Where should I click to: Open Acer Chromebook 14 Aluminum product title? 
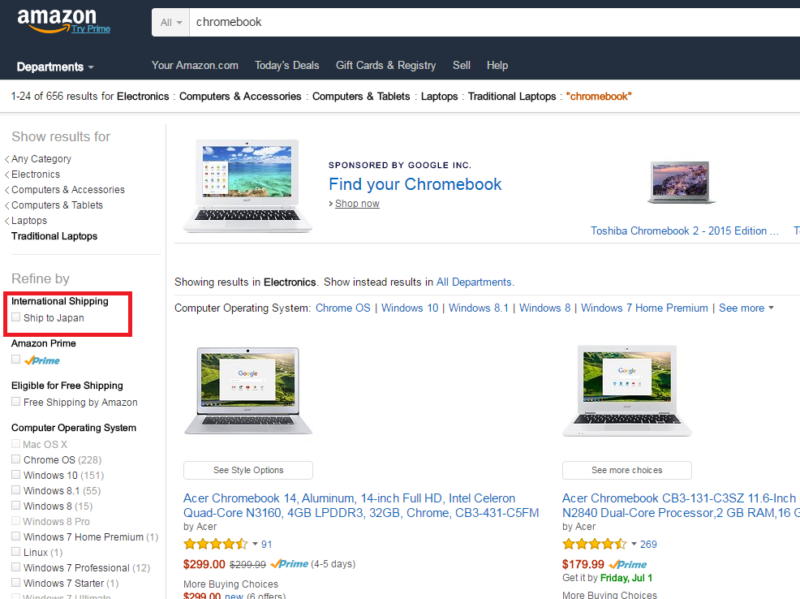tap(361, 506)
